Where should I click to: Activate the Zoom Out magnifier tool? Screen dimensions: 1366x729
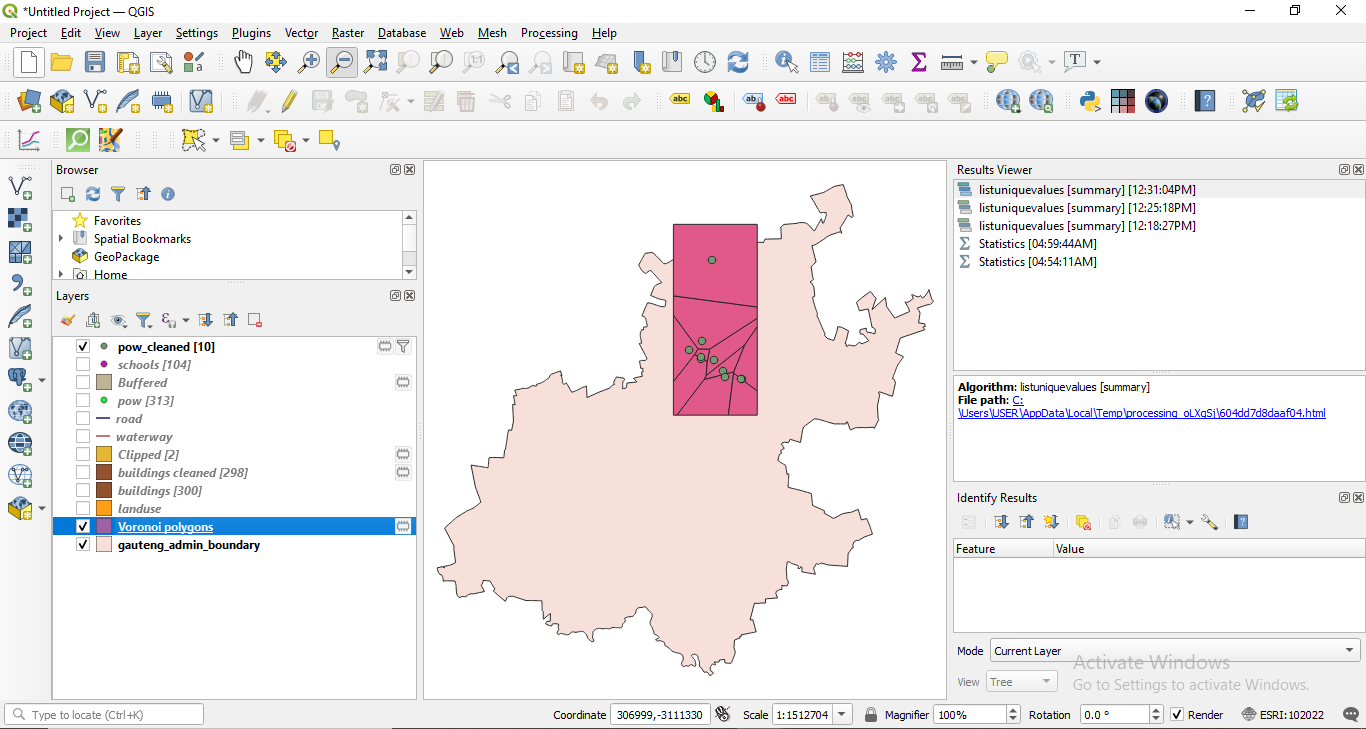342,62
